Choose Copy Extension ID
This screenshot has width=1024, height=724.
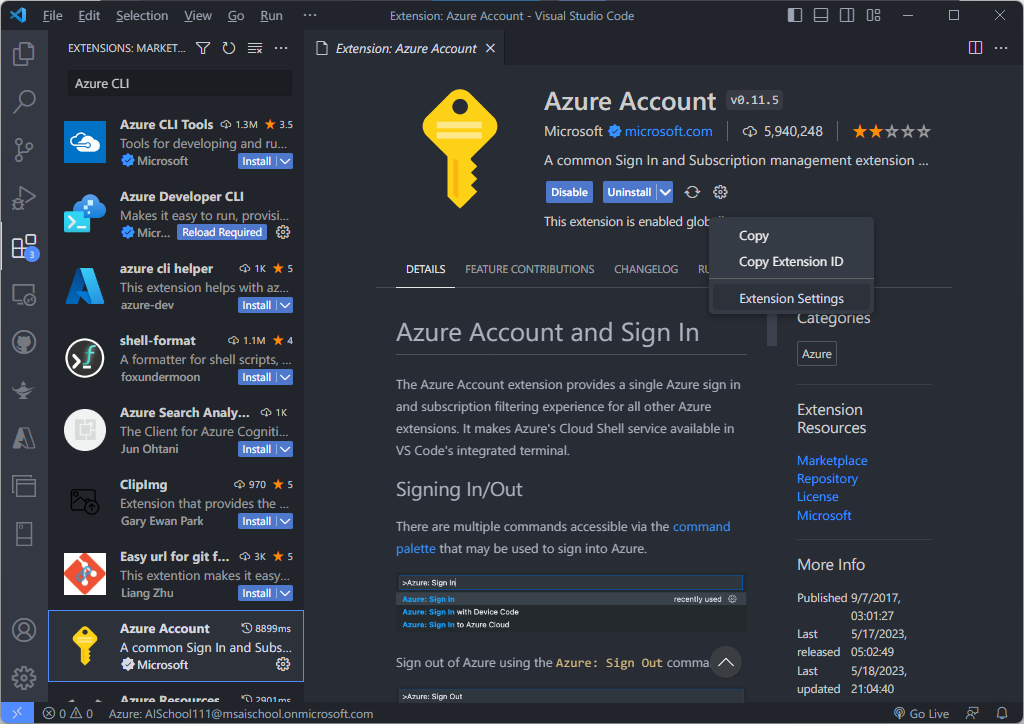[791, 262]
